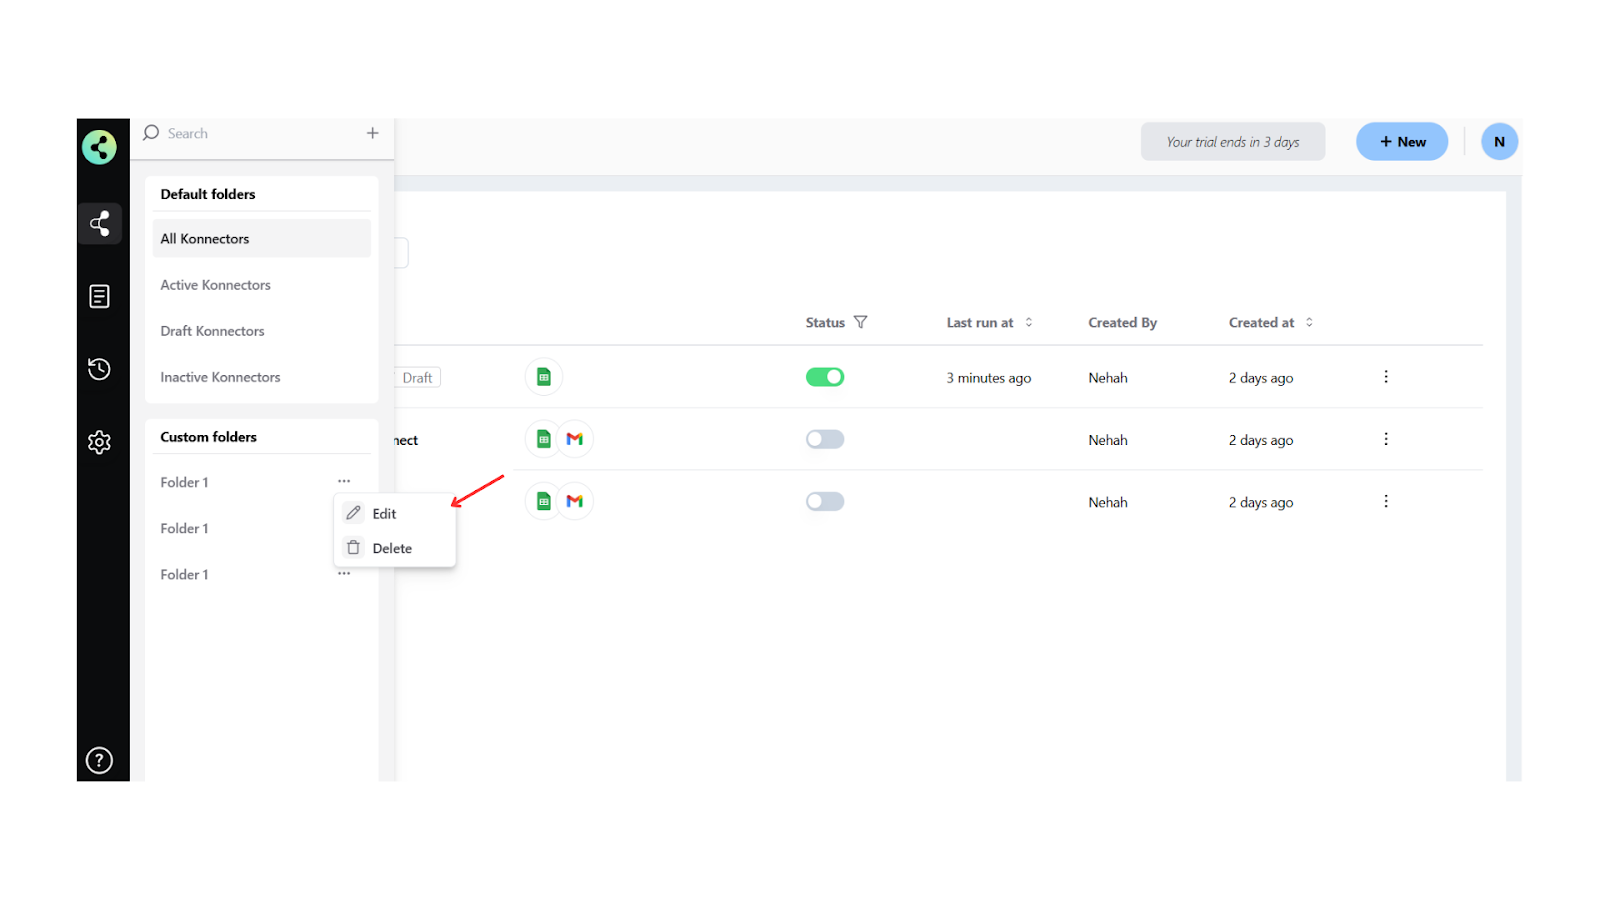Click the magnifier icon beside Search
Viewport: 1600px width, 900px height.
(151, 133)
